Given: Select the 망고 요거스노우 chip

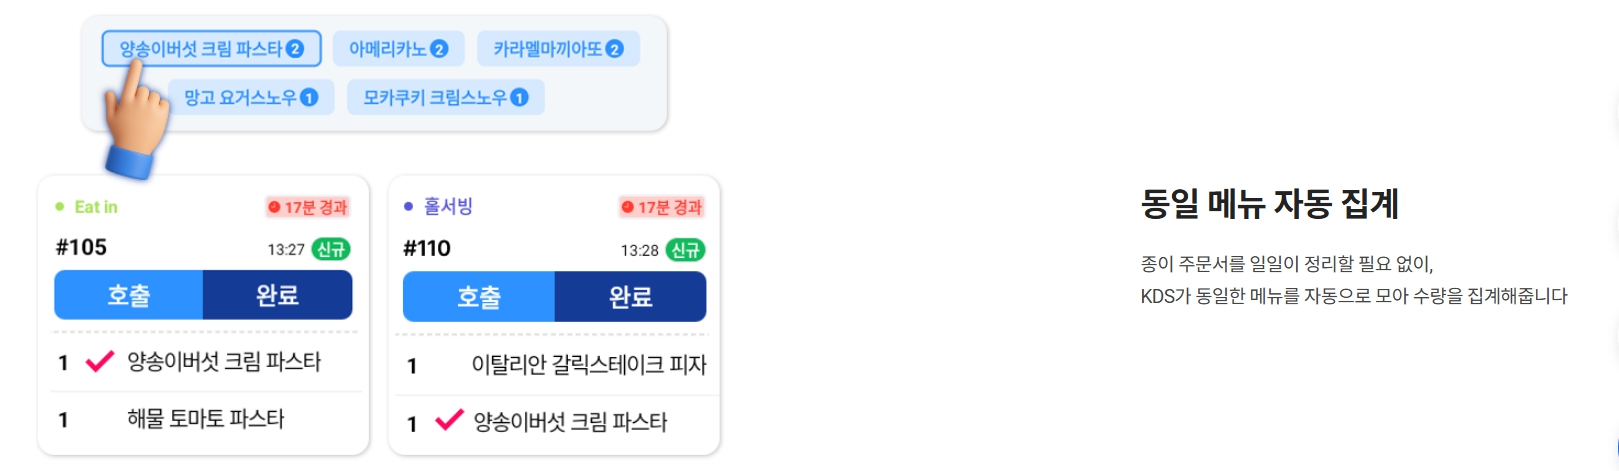Looking at the screenshot, I should coord(250,97).
